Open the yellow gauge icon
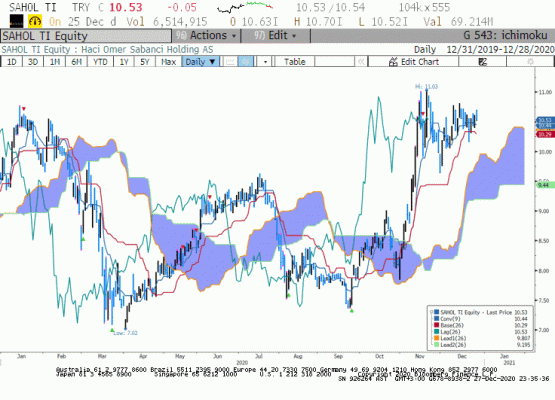 coord(35,21)
